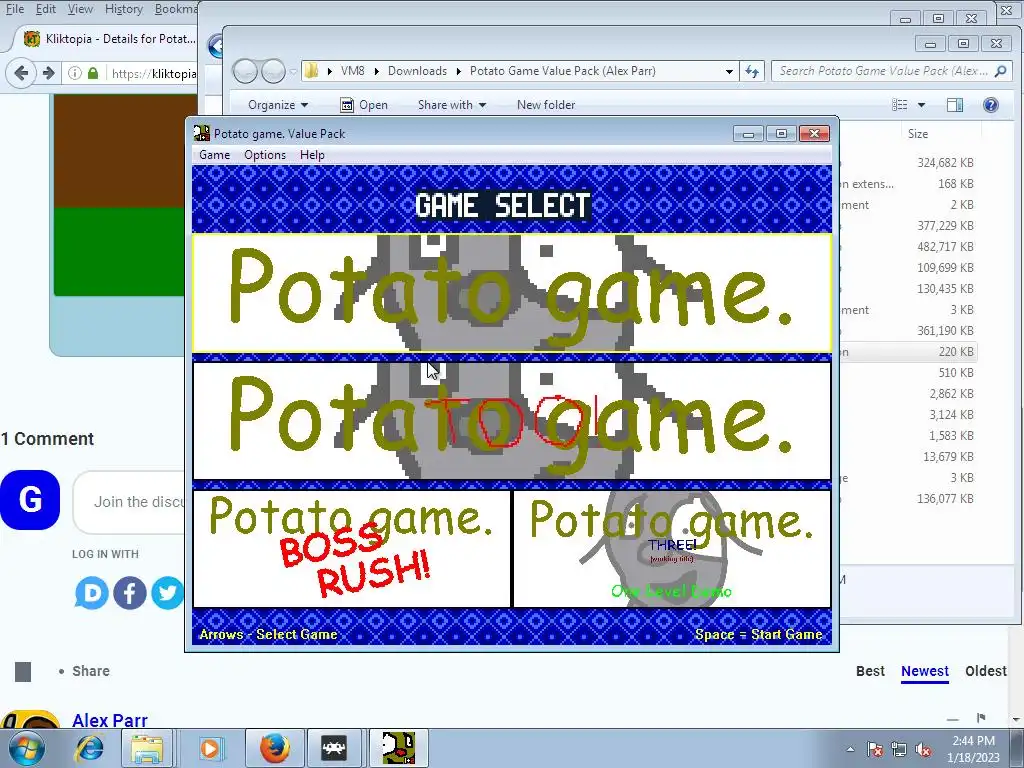Select the Potato game Boss Rush tile
Screen dimensions: 1024x768
tap(351, 549)
